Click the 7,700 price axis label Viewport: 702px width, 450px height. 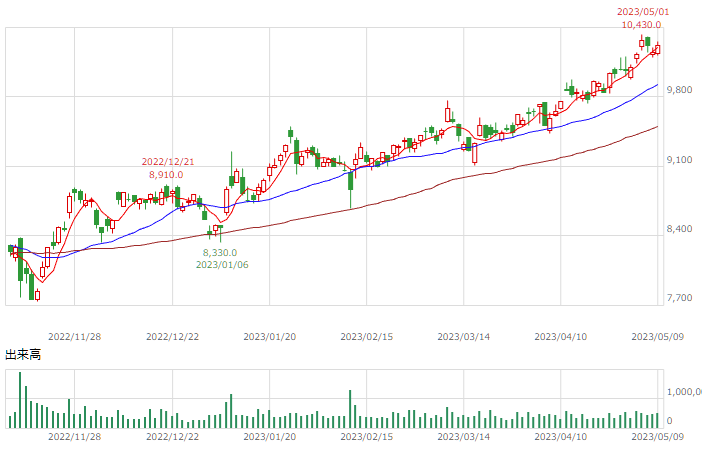679,298
